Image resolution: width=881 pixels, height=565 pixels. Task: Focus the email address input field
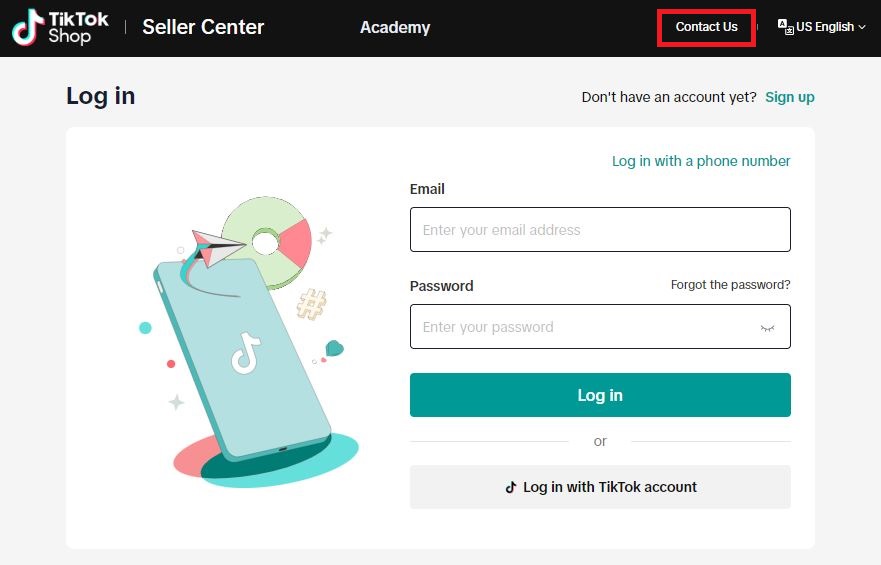(x=600, y=230)
